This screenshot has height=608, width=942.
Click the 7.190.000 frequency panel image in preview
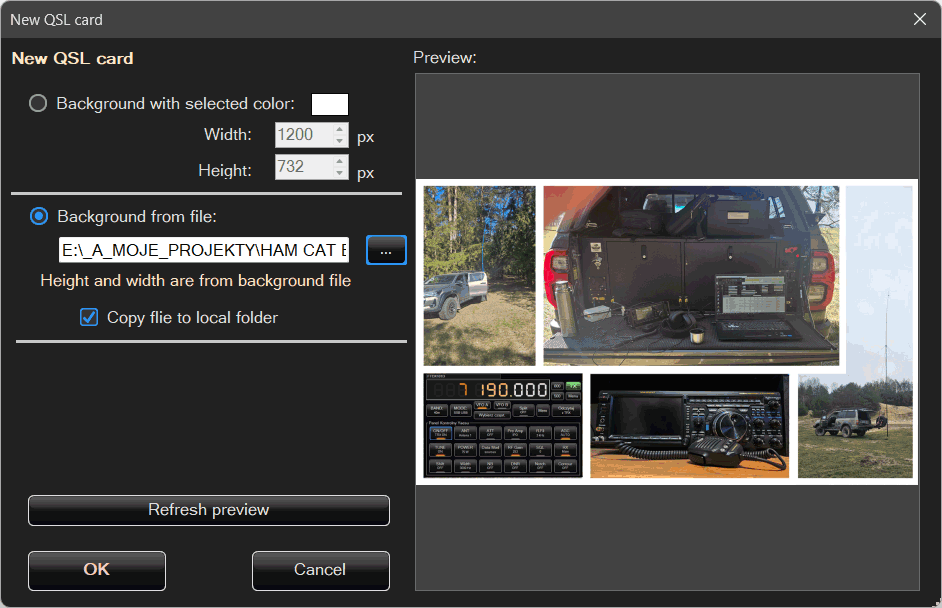pos(502,426)
